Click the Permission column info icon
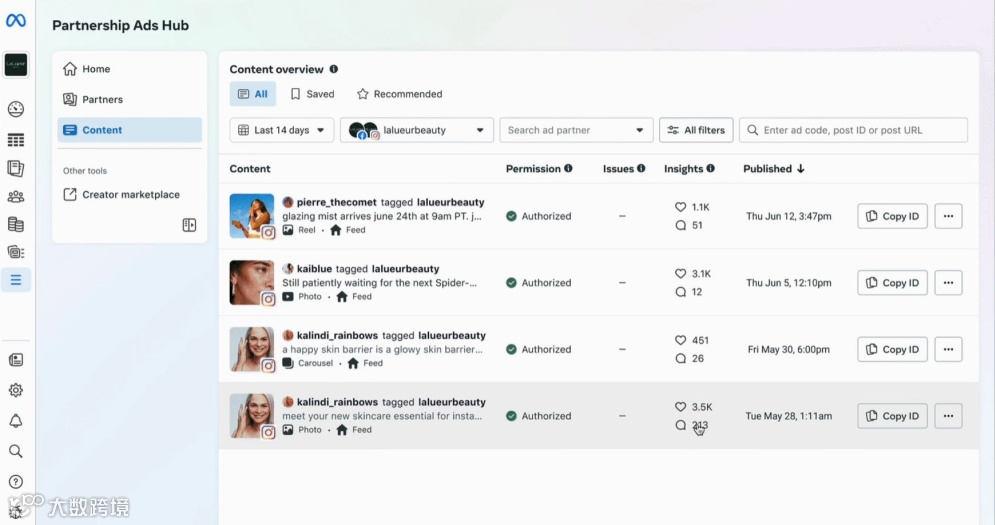The image size is (995, 525). (x=568, y=168)
